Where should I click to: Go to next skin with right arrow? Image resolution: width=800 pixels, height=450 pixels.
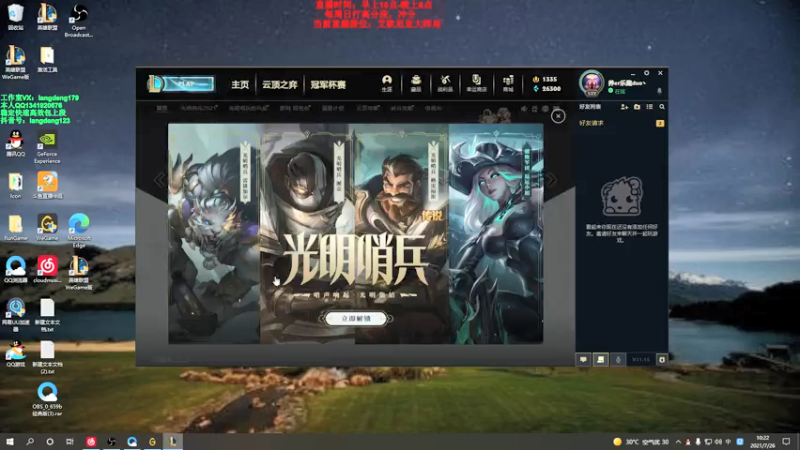coord(552,180)
